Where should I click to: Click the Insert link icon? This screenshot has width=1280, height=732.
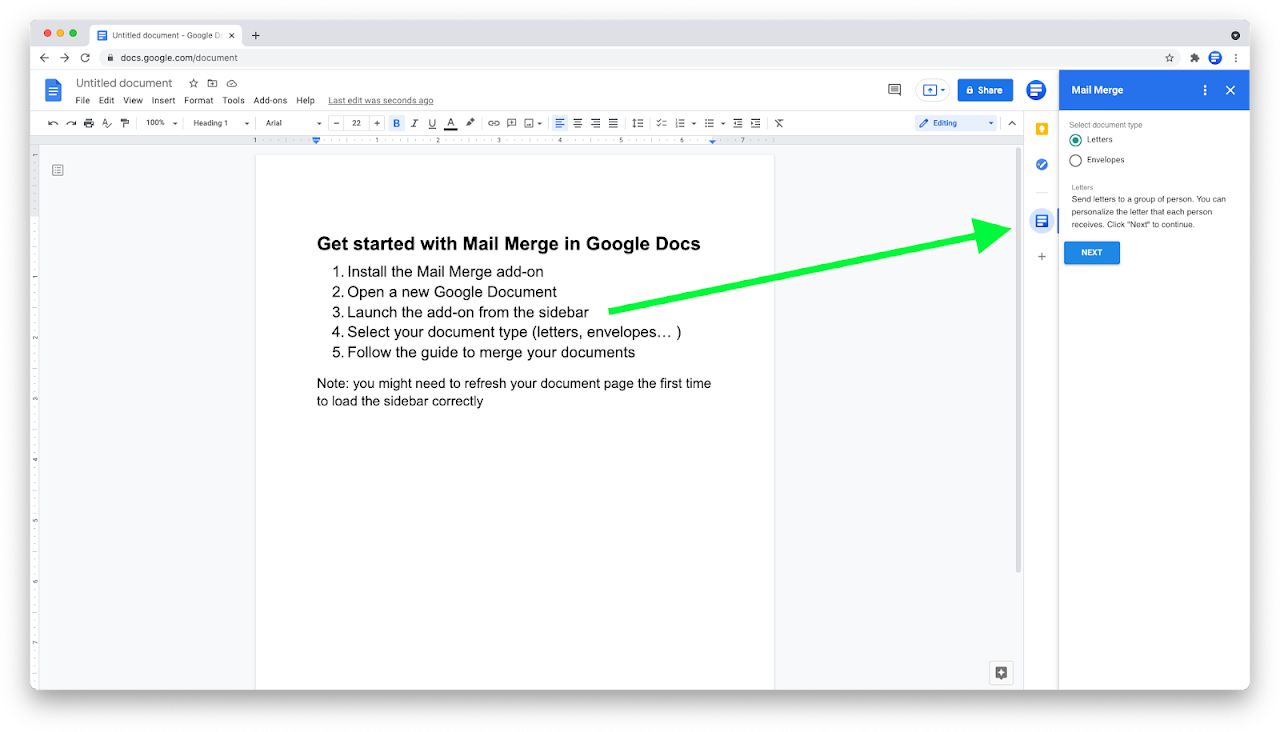pos(493,122)
